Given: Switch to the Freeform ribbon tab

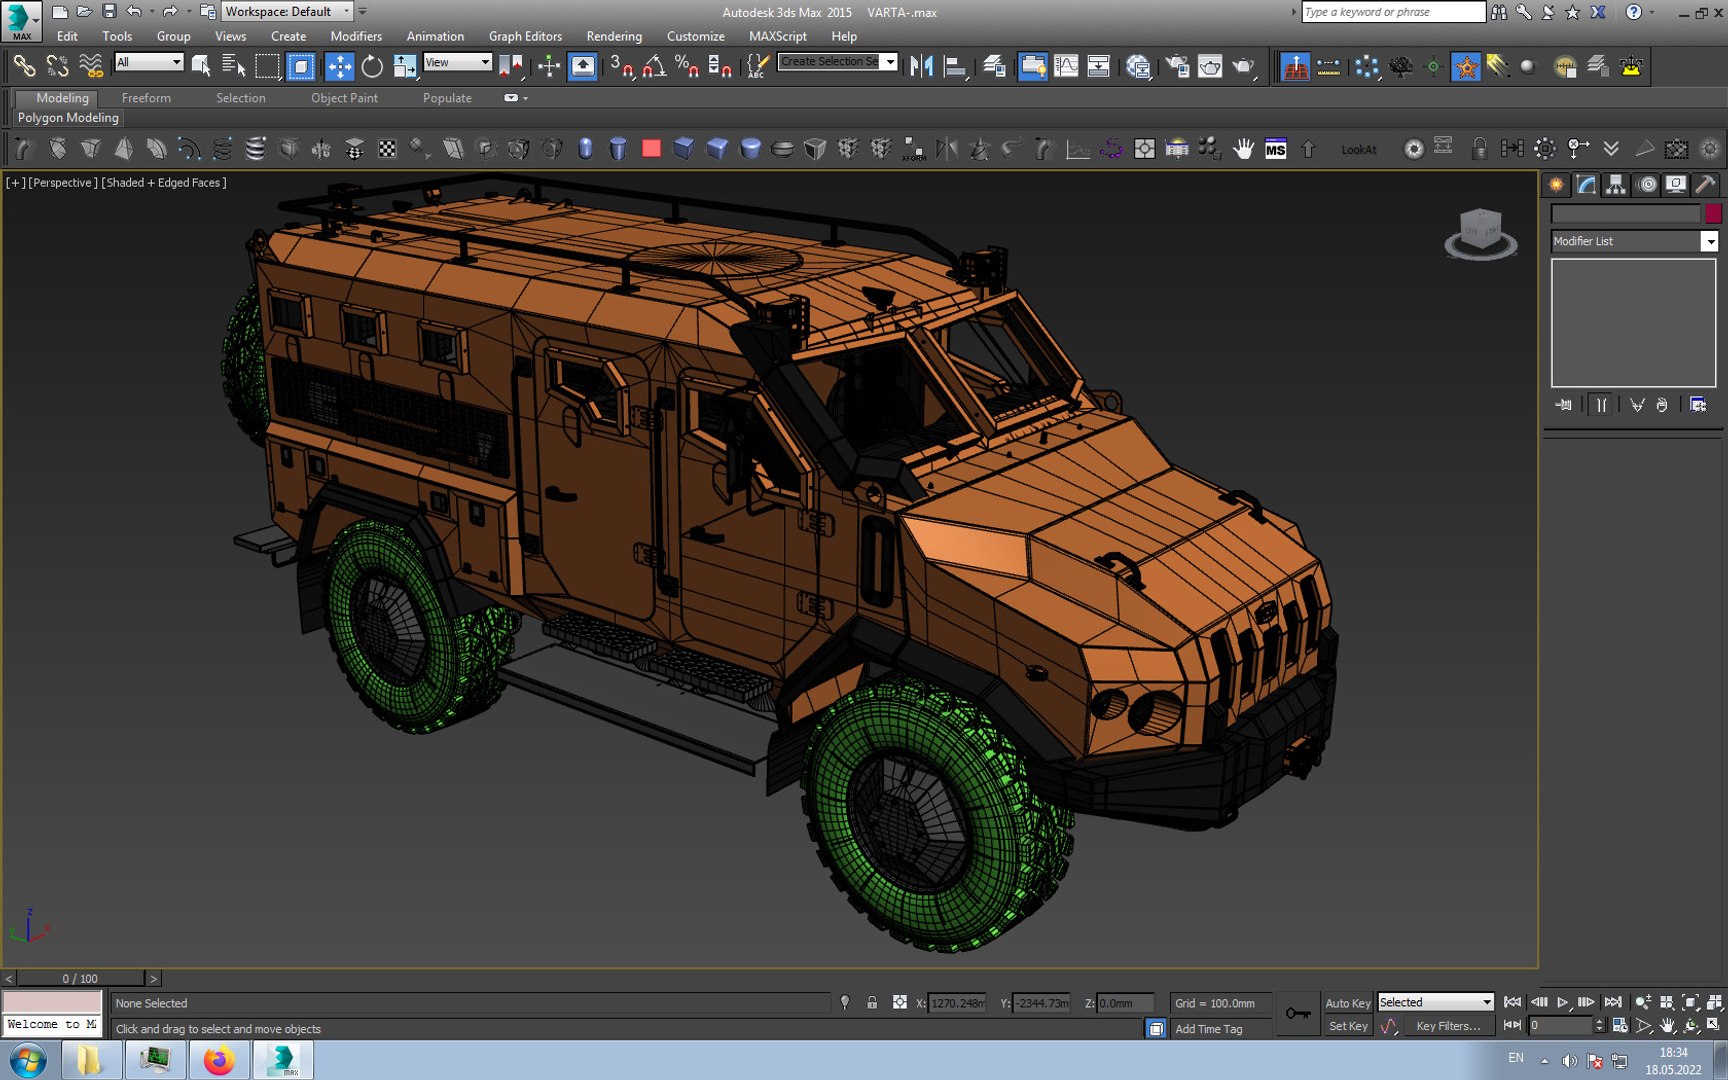Looking at the screenshot, I should click(146, 98).
